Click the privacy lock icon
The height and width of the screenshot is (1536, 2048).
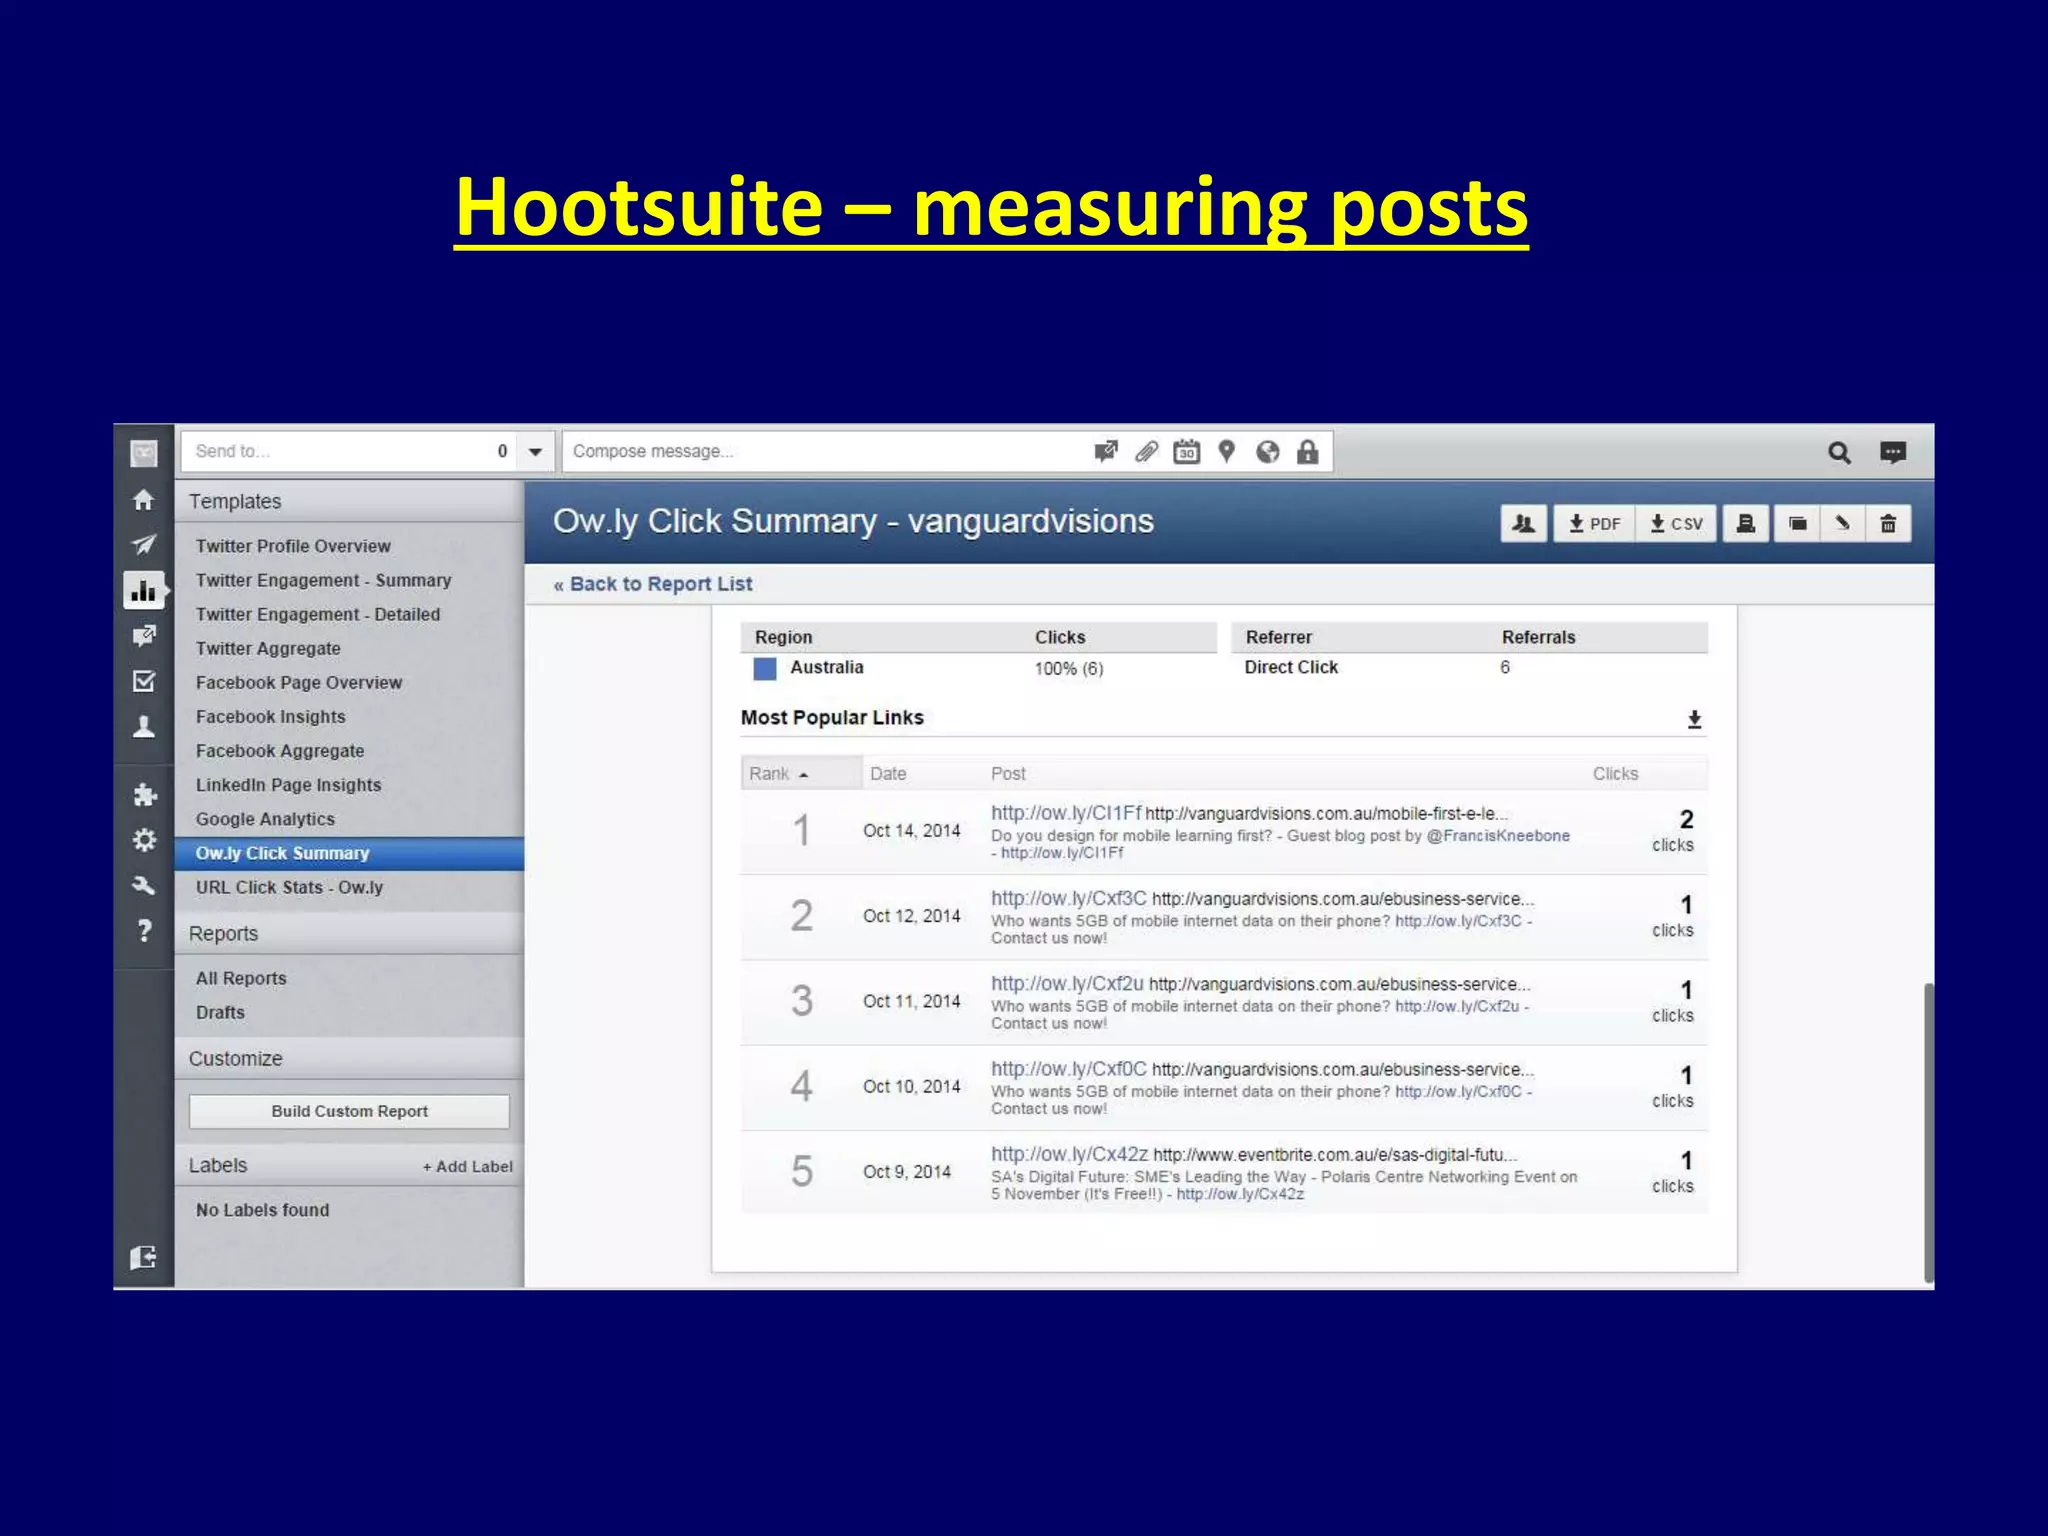pos(1308,452)
